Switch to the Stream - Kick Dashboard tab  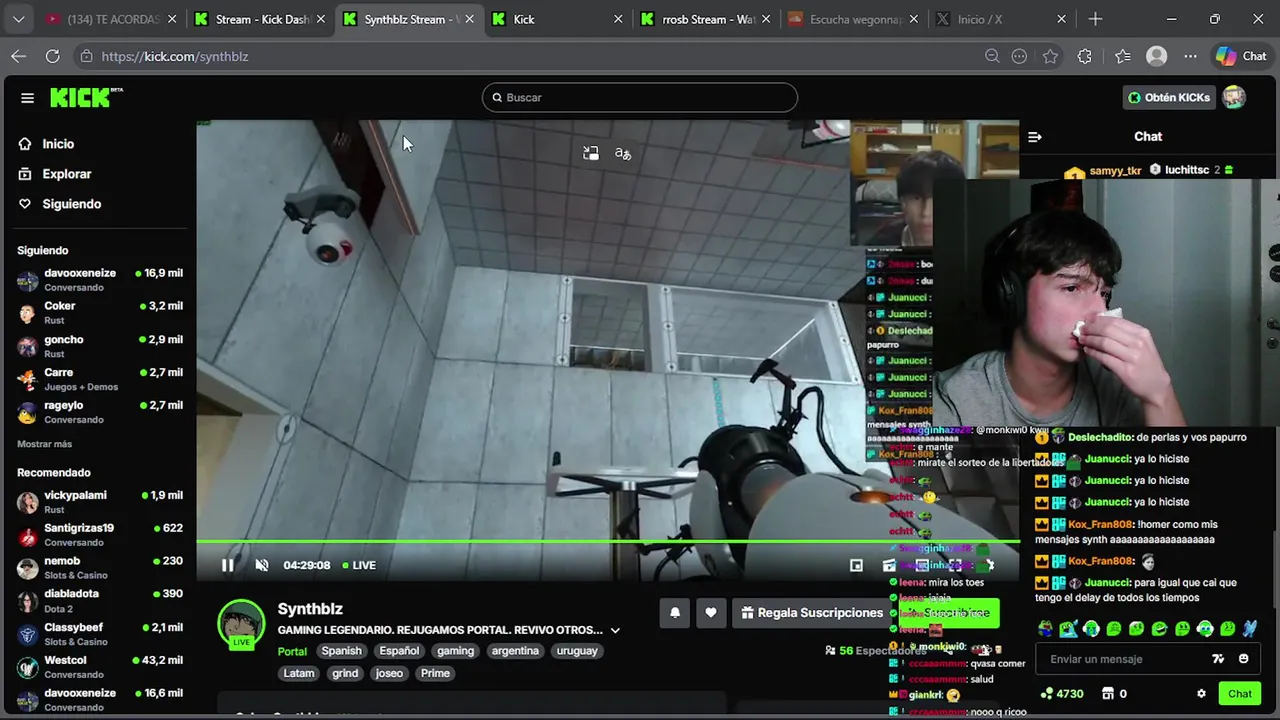pos(260,19)
